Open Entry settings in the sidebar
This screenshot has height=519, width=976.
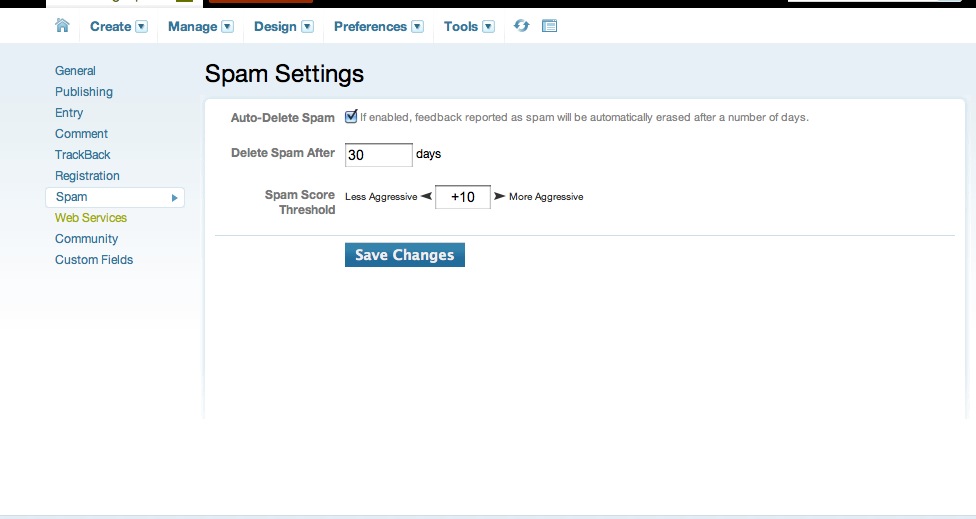tap(69, 113)
